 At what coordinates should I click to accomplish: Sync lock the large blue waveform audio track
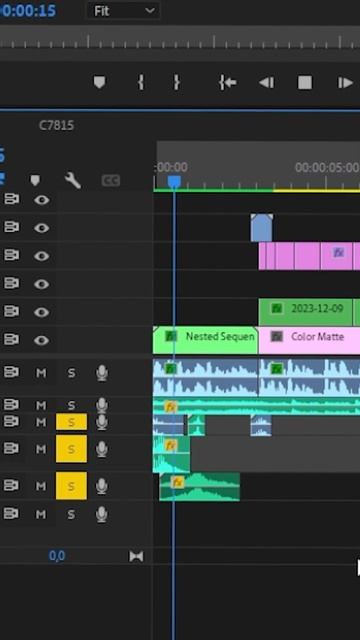(x=11, y=372)
